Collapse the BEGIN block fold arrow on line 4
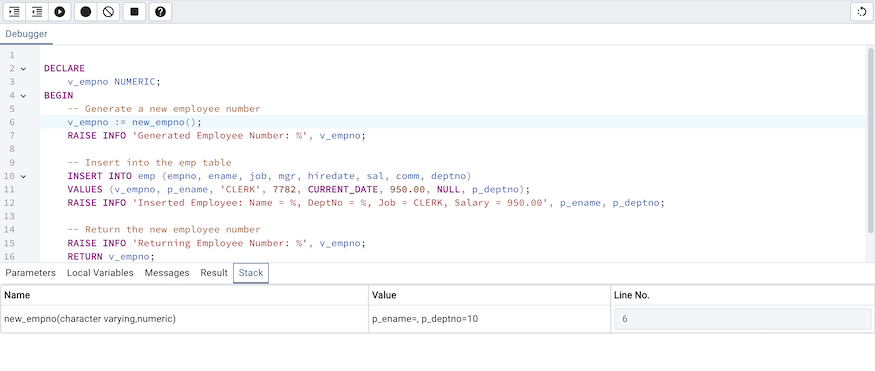The height and width of the screenshot is (371, 875). click(x=23, y=95)
